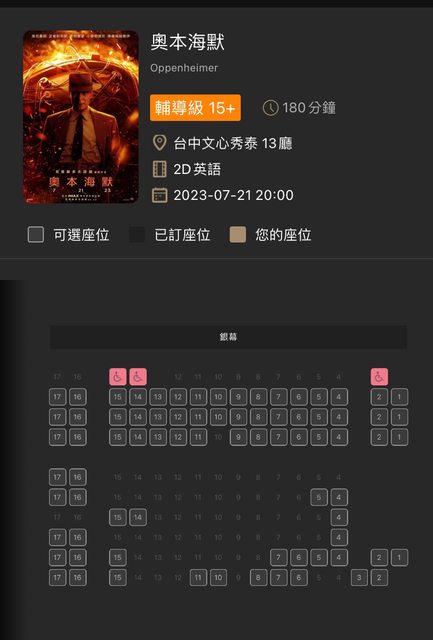Tap the calendar icon beside the showtime date
433x640 pixels.
point(160,195)
